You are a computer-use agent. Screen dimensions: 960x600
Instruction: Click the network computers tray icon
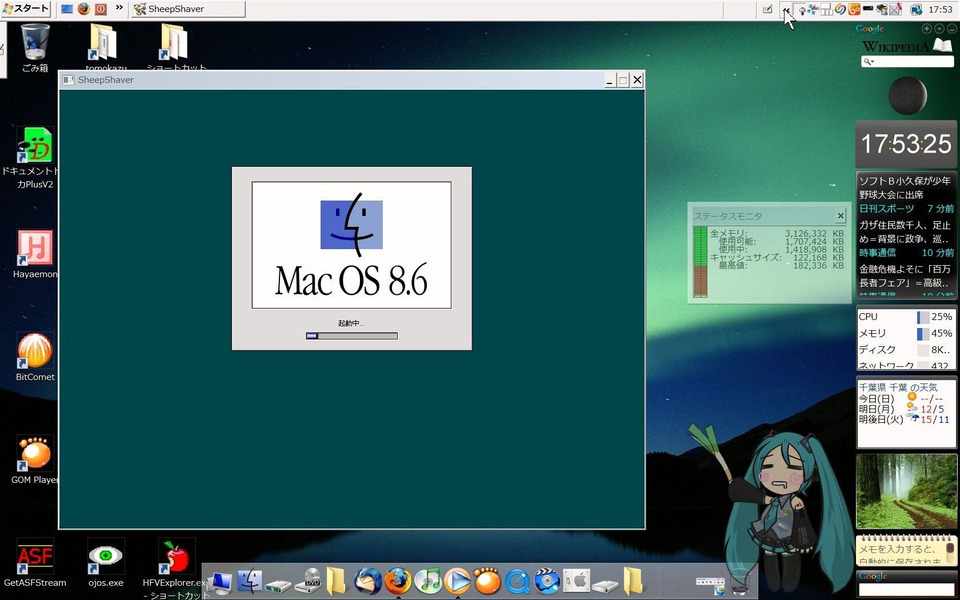coord(917,9)
